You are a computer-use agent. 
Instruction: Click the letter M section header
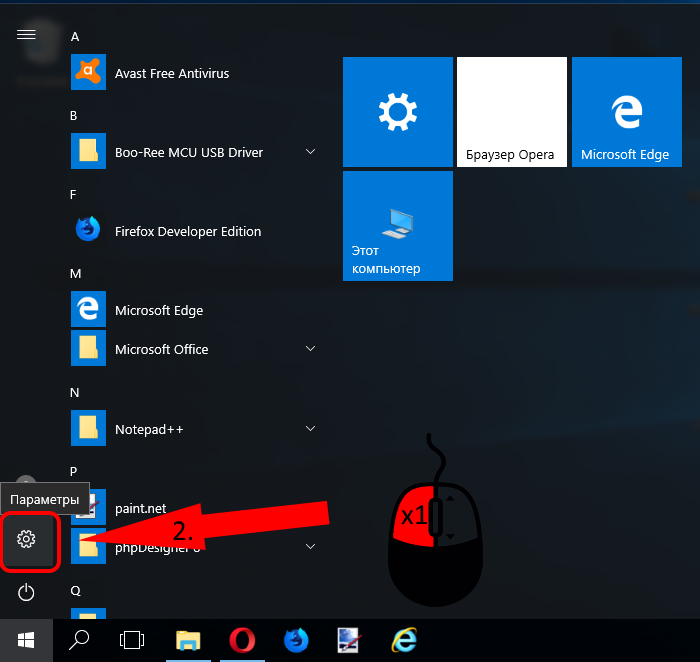click(75, 273)
